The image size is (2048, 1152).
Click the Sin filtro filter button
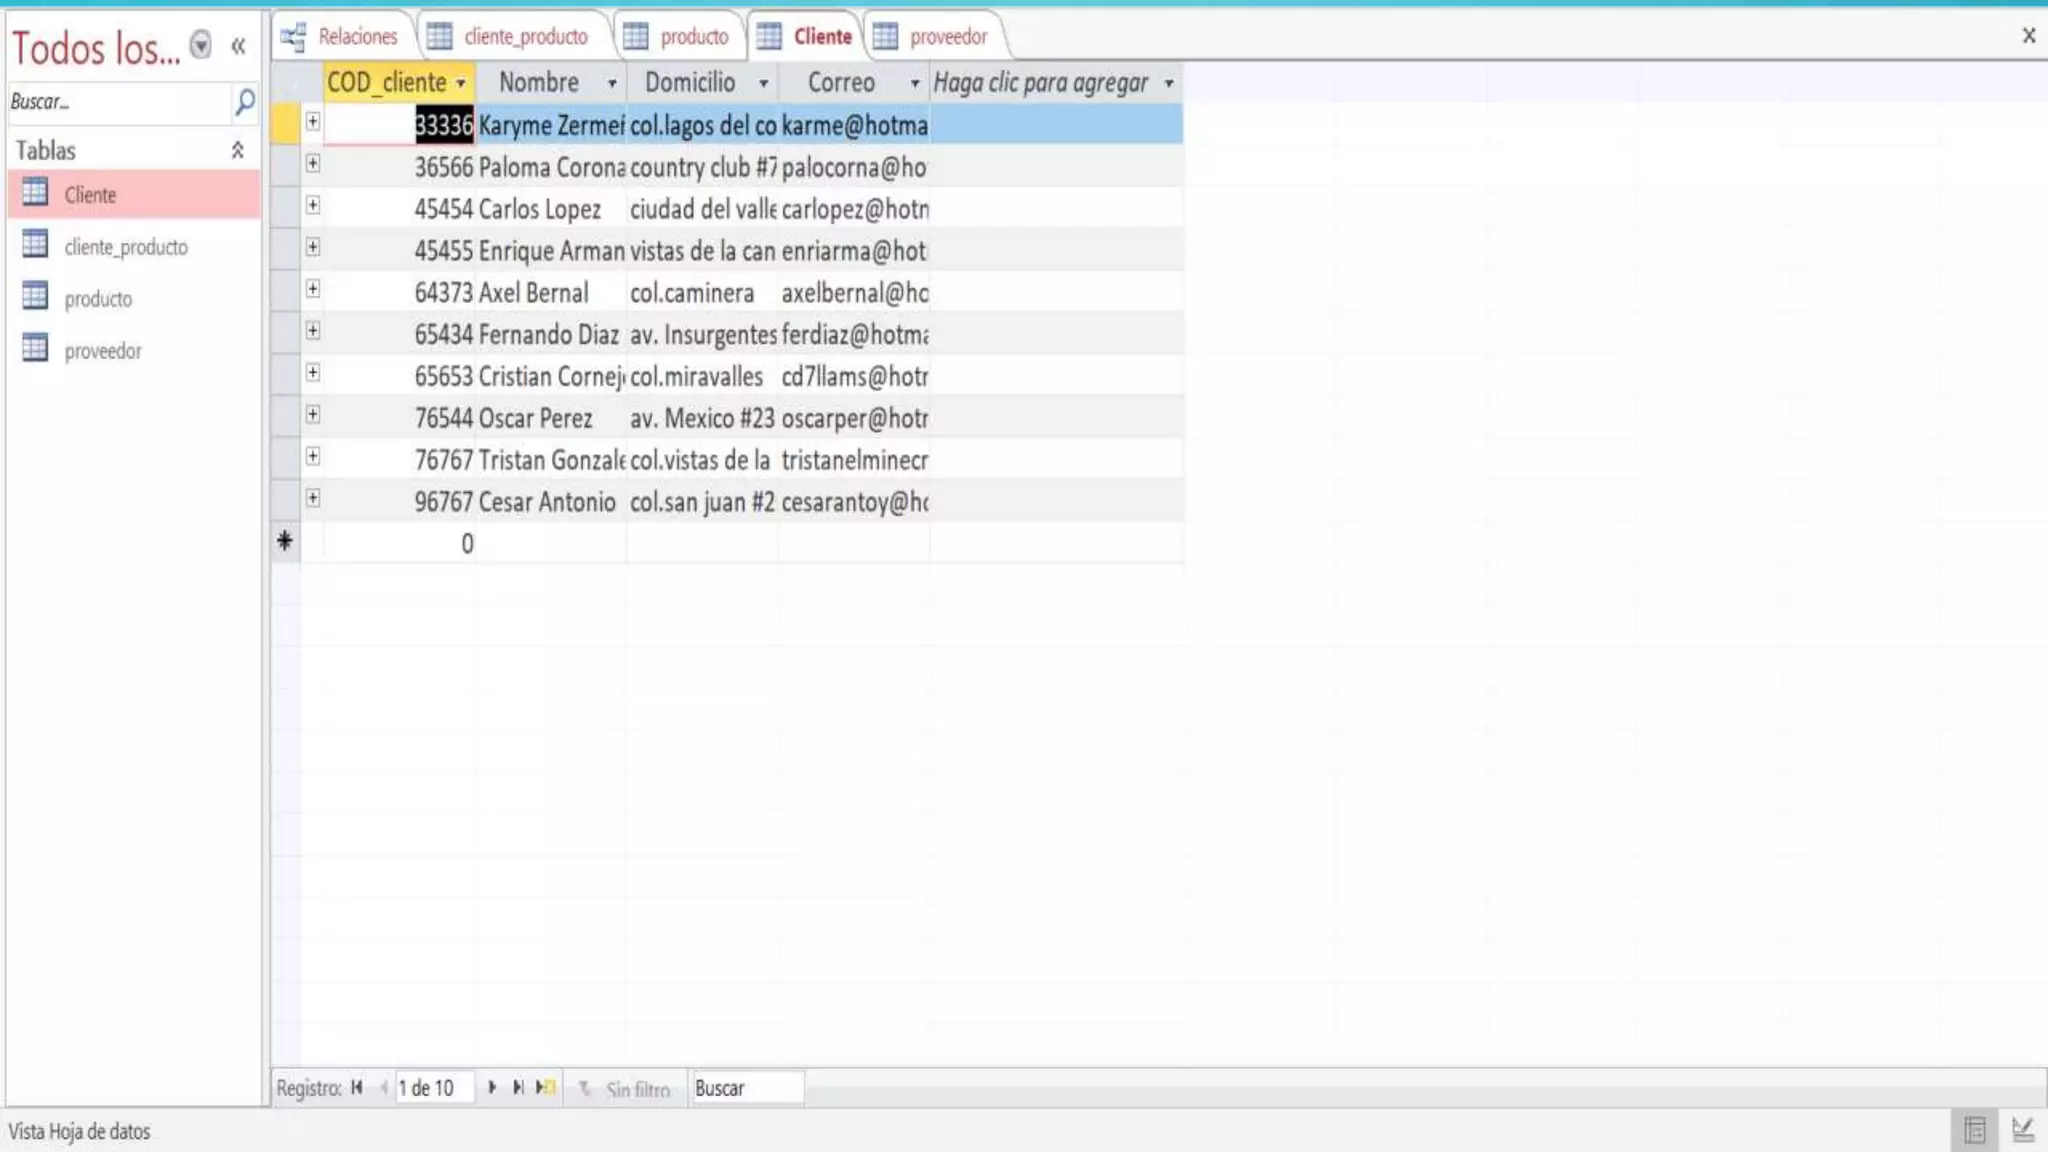click(627, 1089)
